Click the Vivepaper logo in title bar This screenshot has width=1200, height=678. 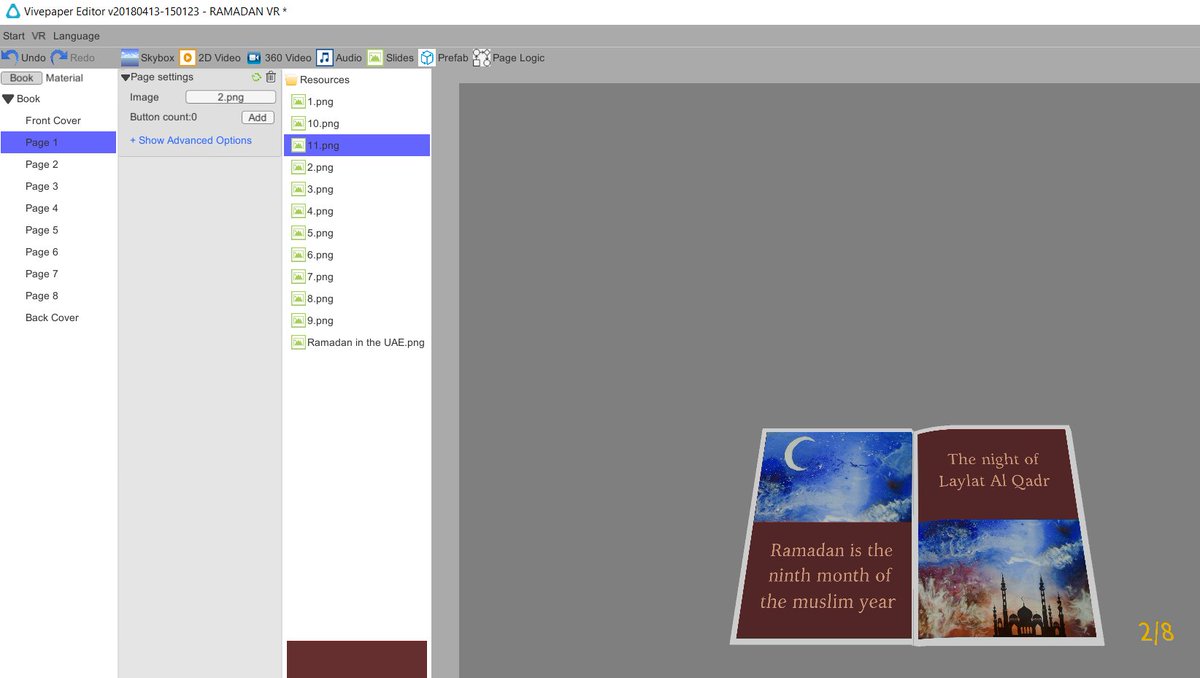12,11
